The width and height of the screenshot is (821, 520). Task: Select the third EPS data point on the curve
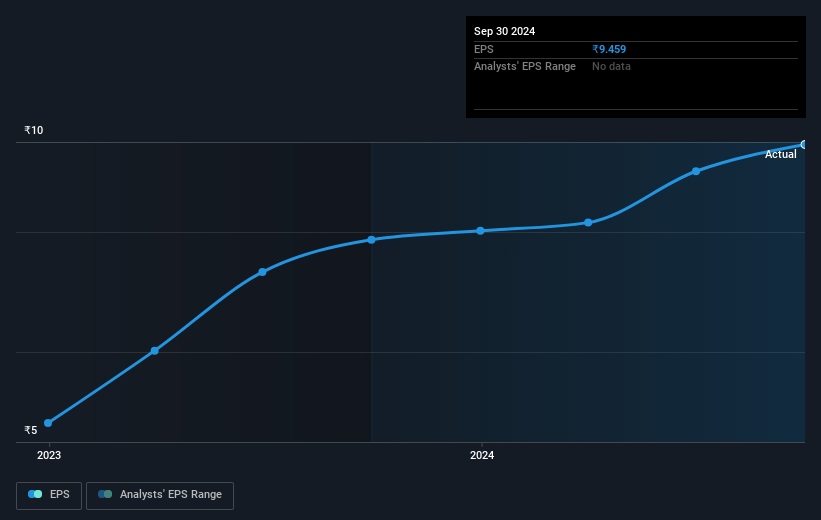click(262, 272)
